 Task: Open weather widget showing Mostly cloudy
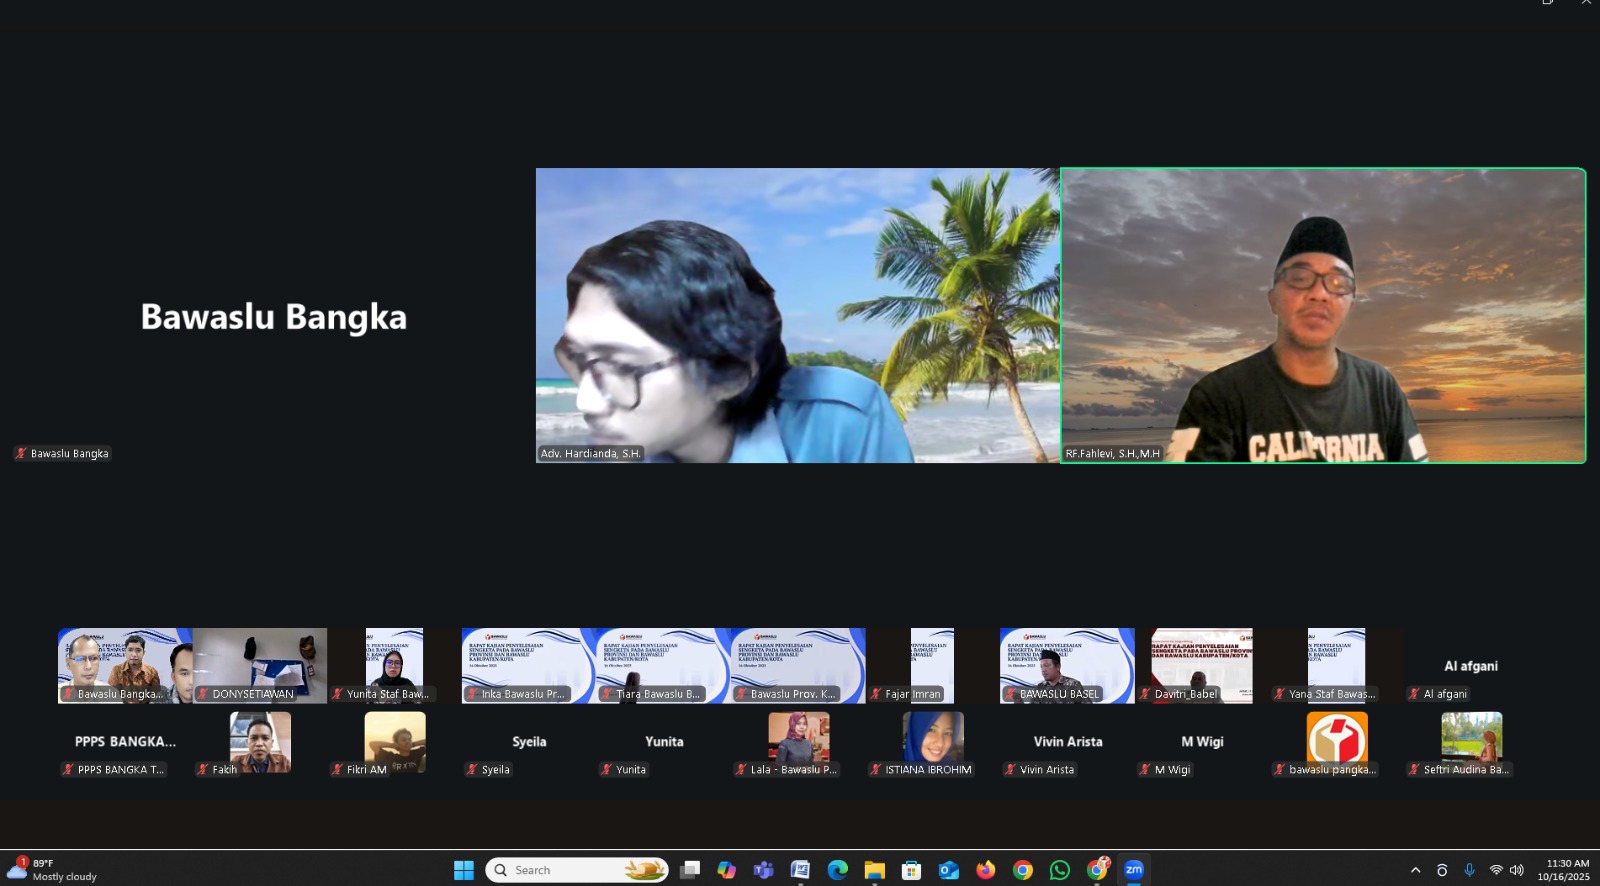[x=55, y=870]
